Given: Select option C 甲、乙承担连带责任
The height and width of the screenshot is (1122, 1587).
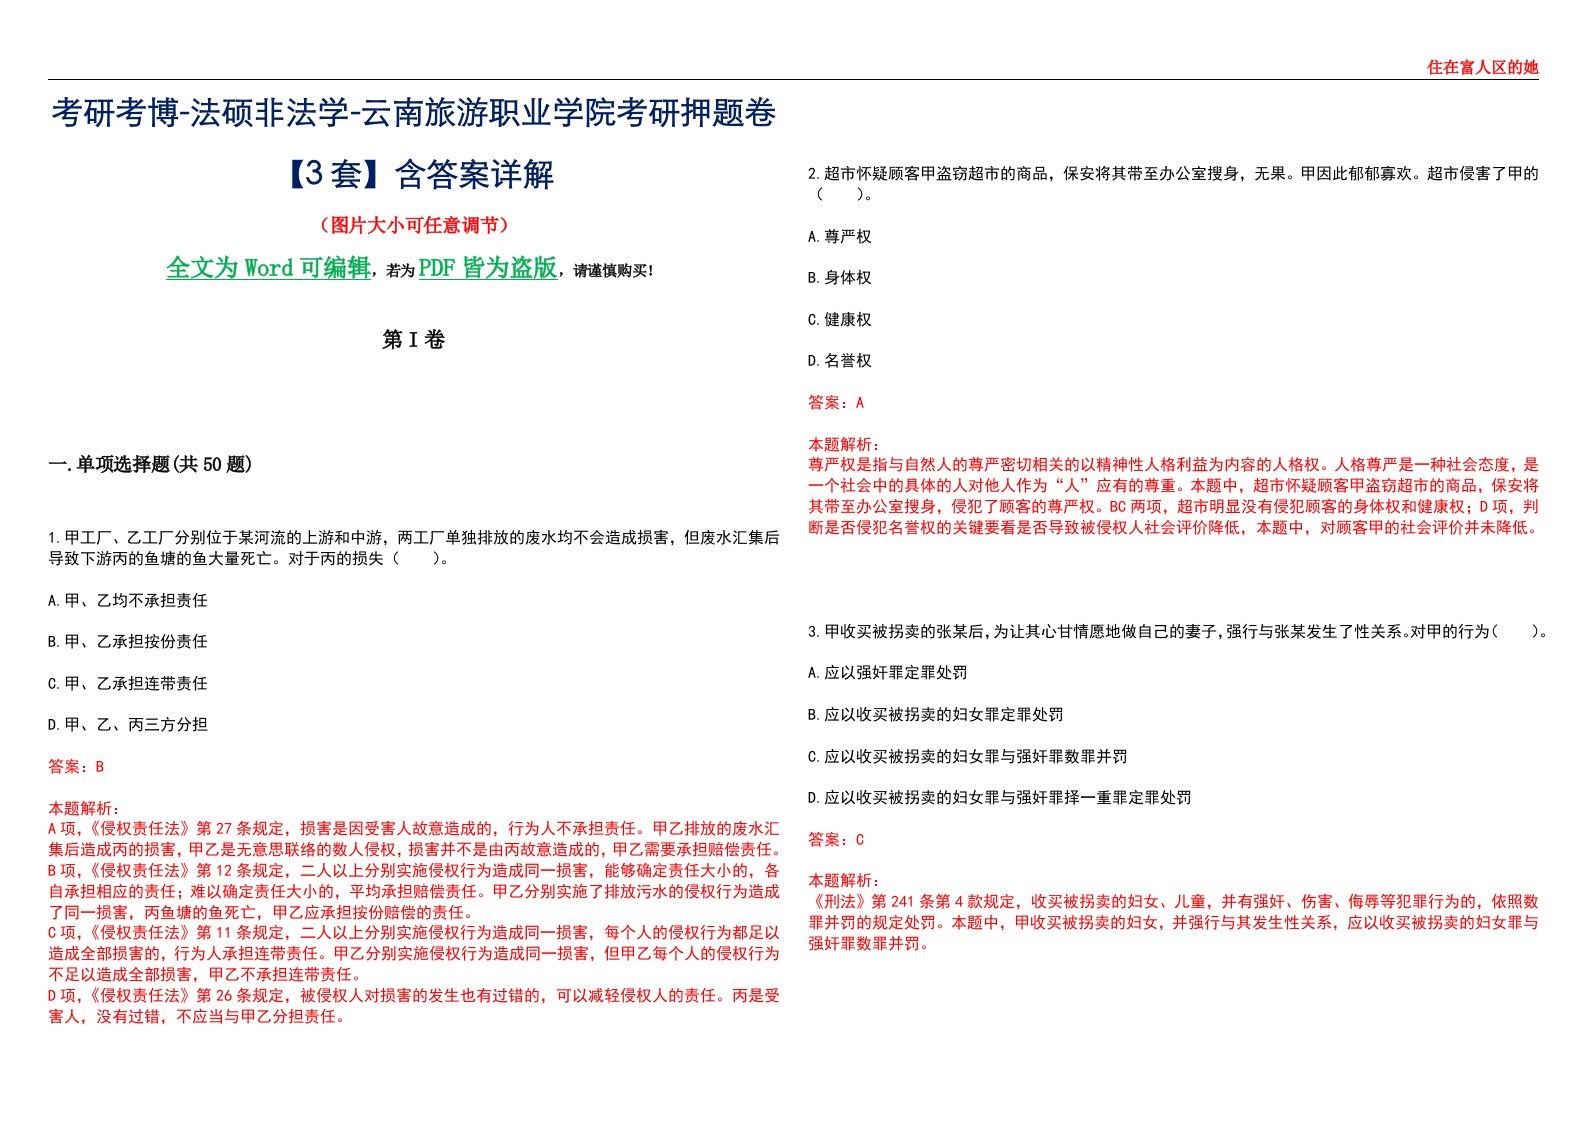Looking at the screenshot, I should (128, 683).
